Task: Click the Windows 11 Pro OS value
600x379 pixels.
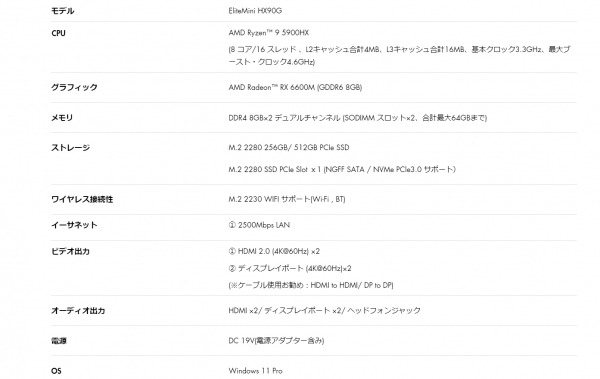Action: click(x=255, y=371)
